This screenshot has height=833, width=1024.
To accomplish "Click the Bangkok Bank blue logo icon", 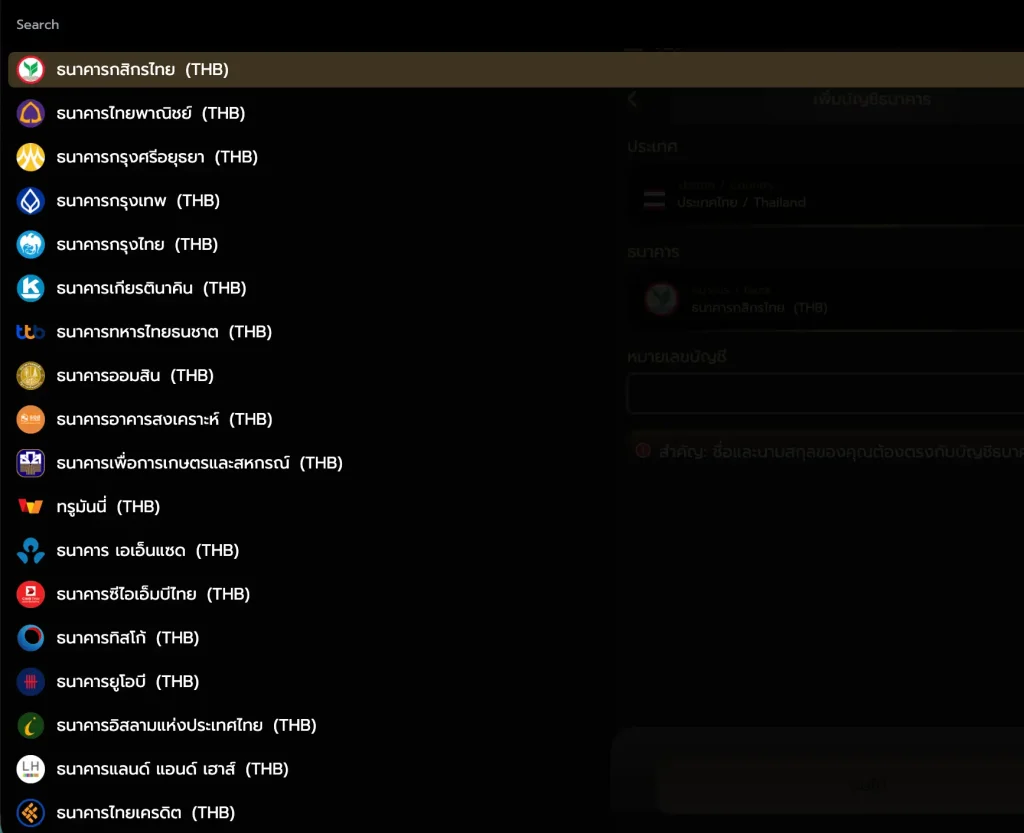I will tap(31, 201).
